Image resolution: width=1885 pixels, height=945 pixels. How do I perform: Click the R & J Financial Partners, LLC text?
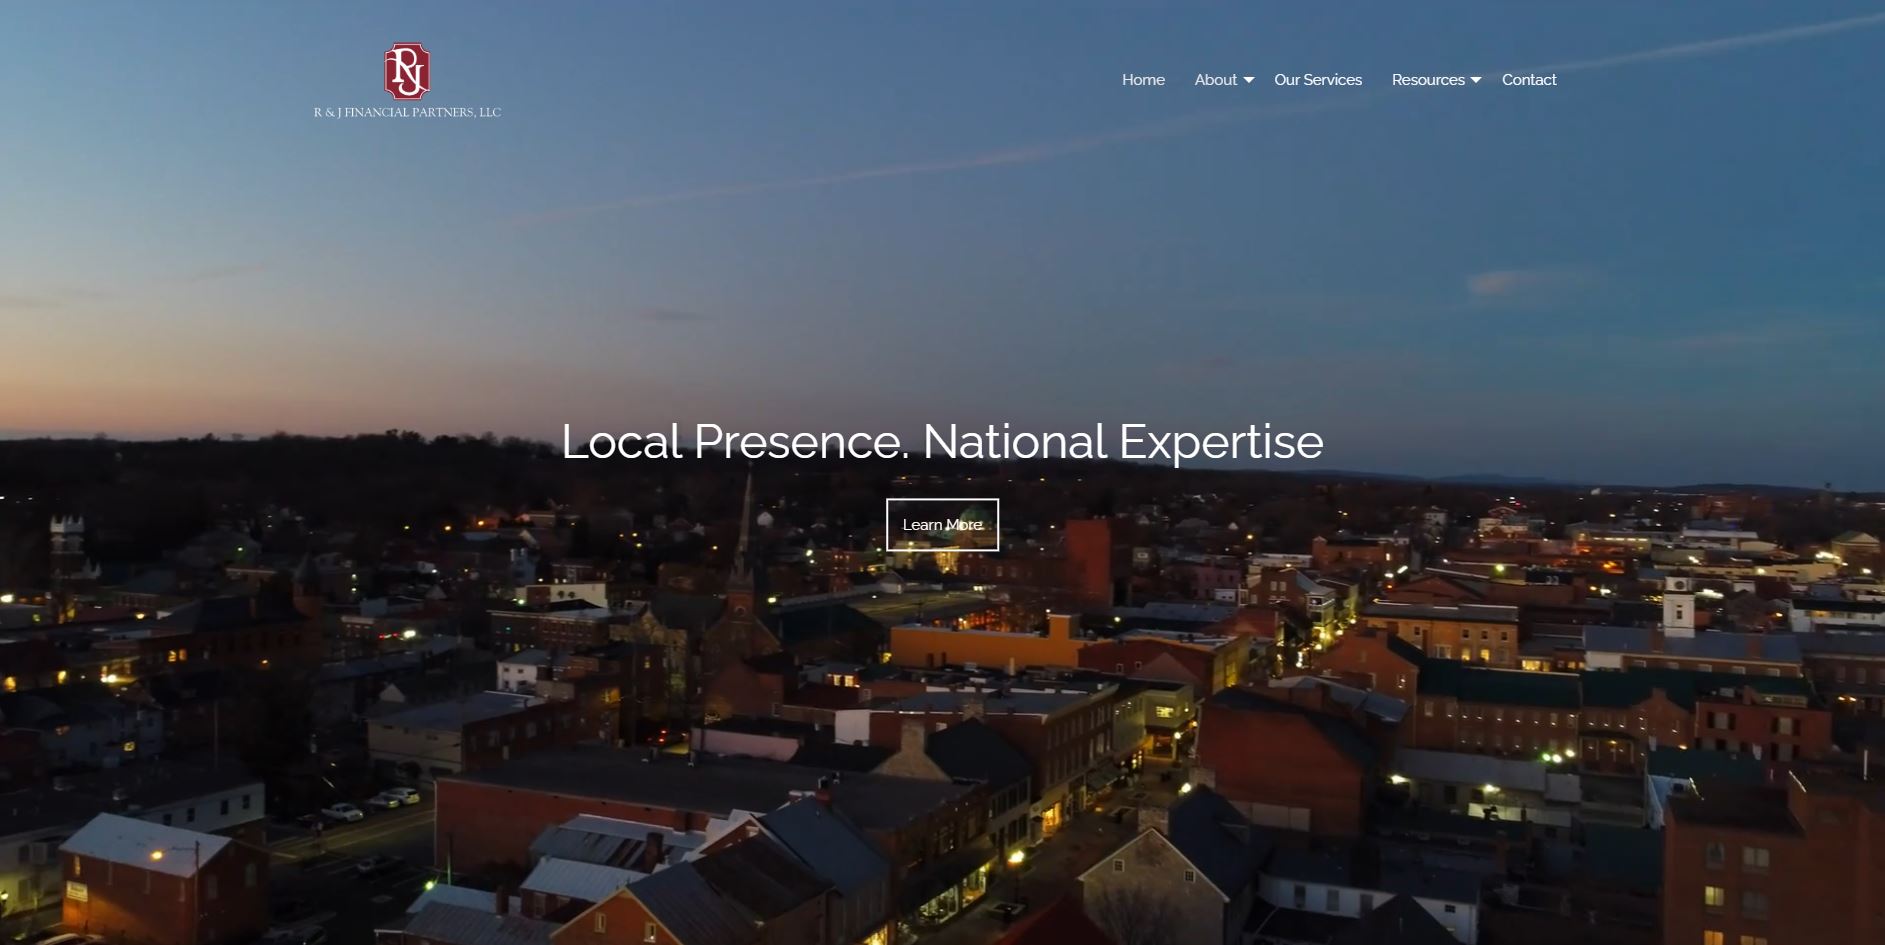(407, 112)
